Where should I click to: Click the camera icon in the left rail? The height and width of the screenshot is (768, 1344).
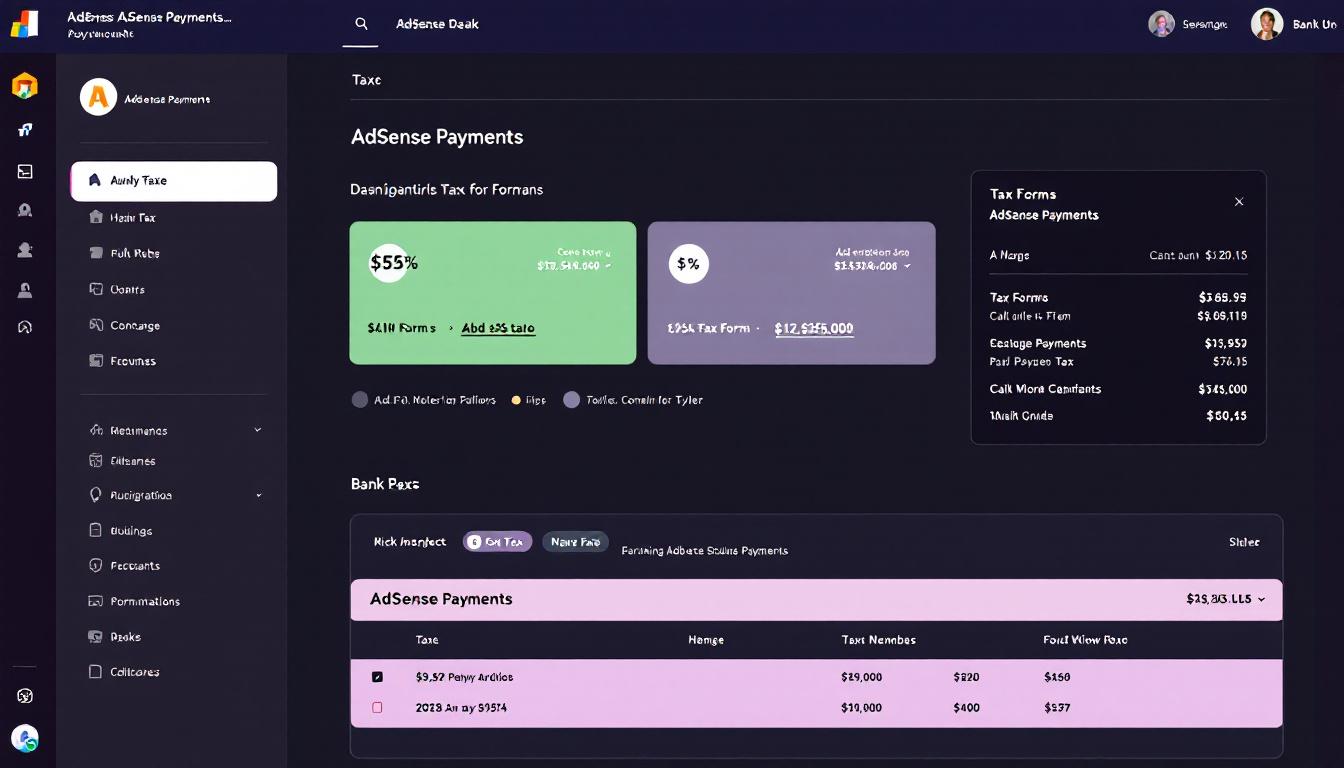[25, 209]
